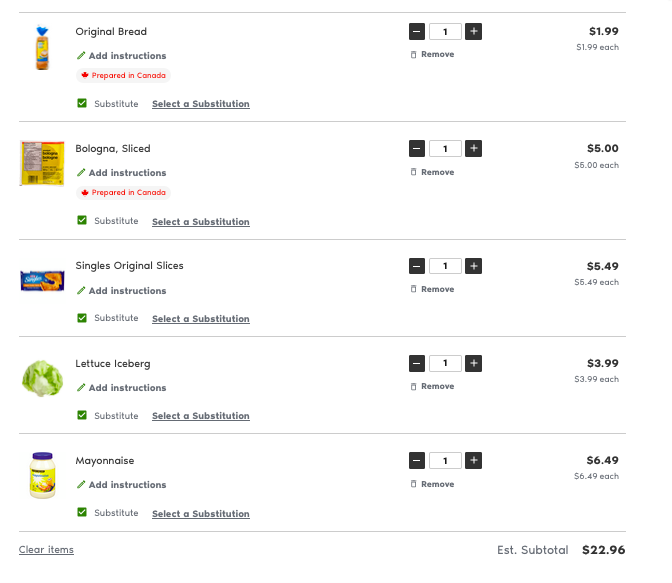Click minus icon for Lettuce Iceberg
The height and width of the screenshot is (583, 672).
[x=417, y=363]
